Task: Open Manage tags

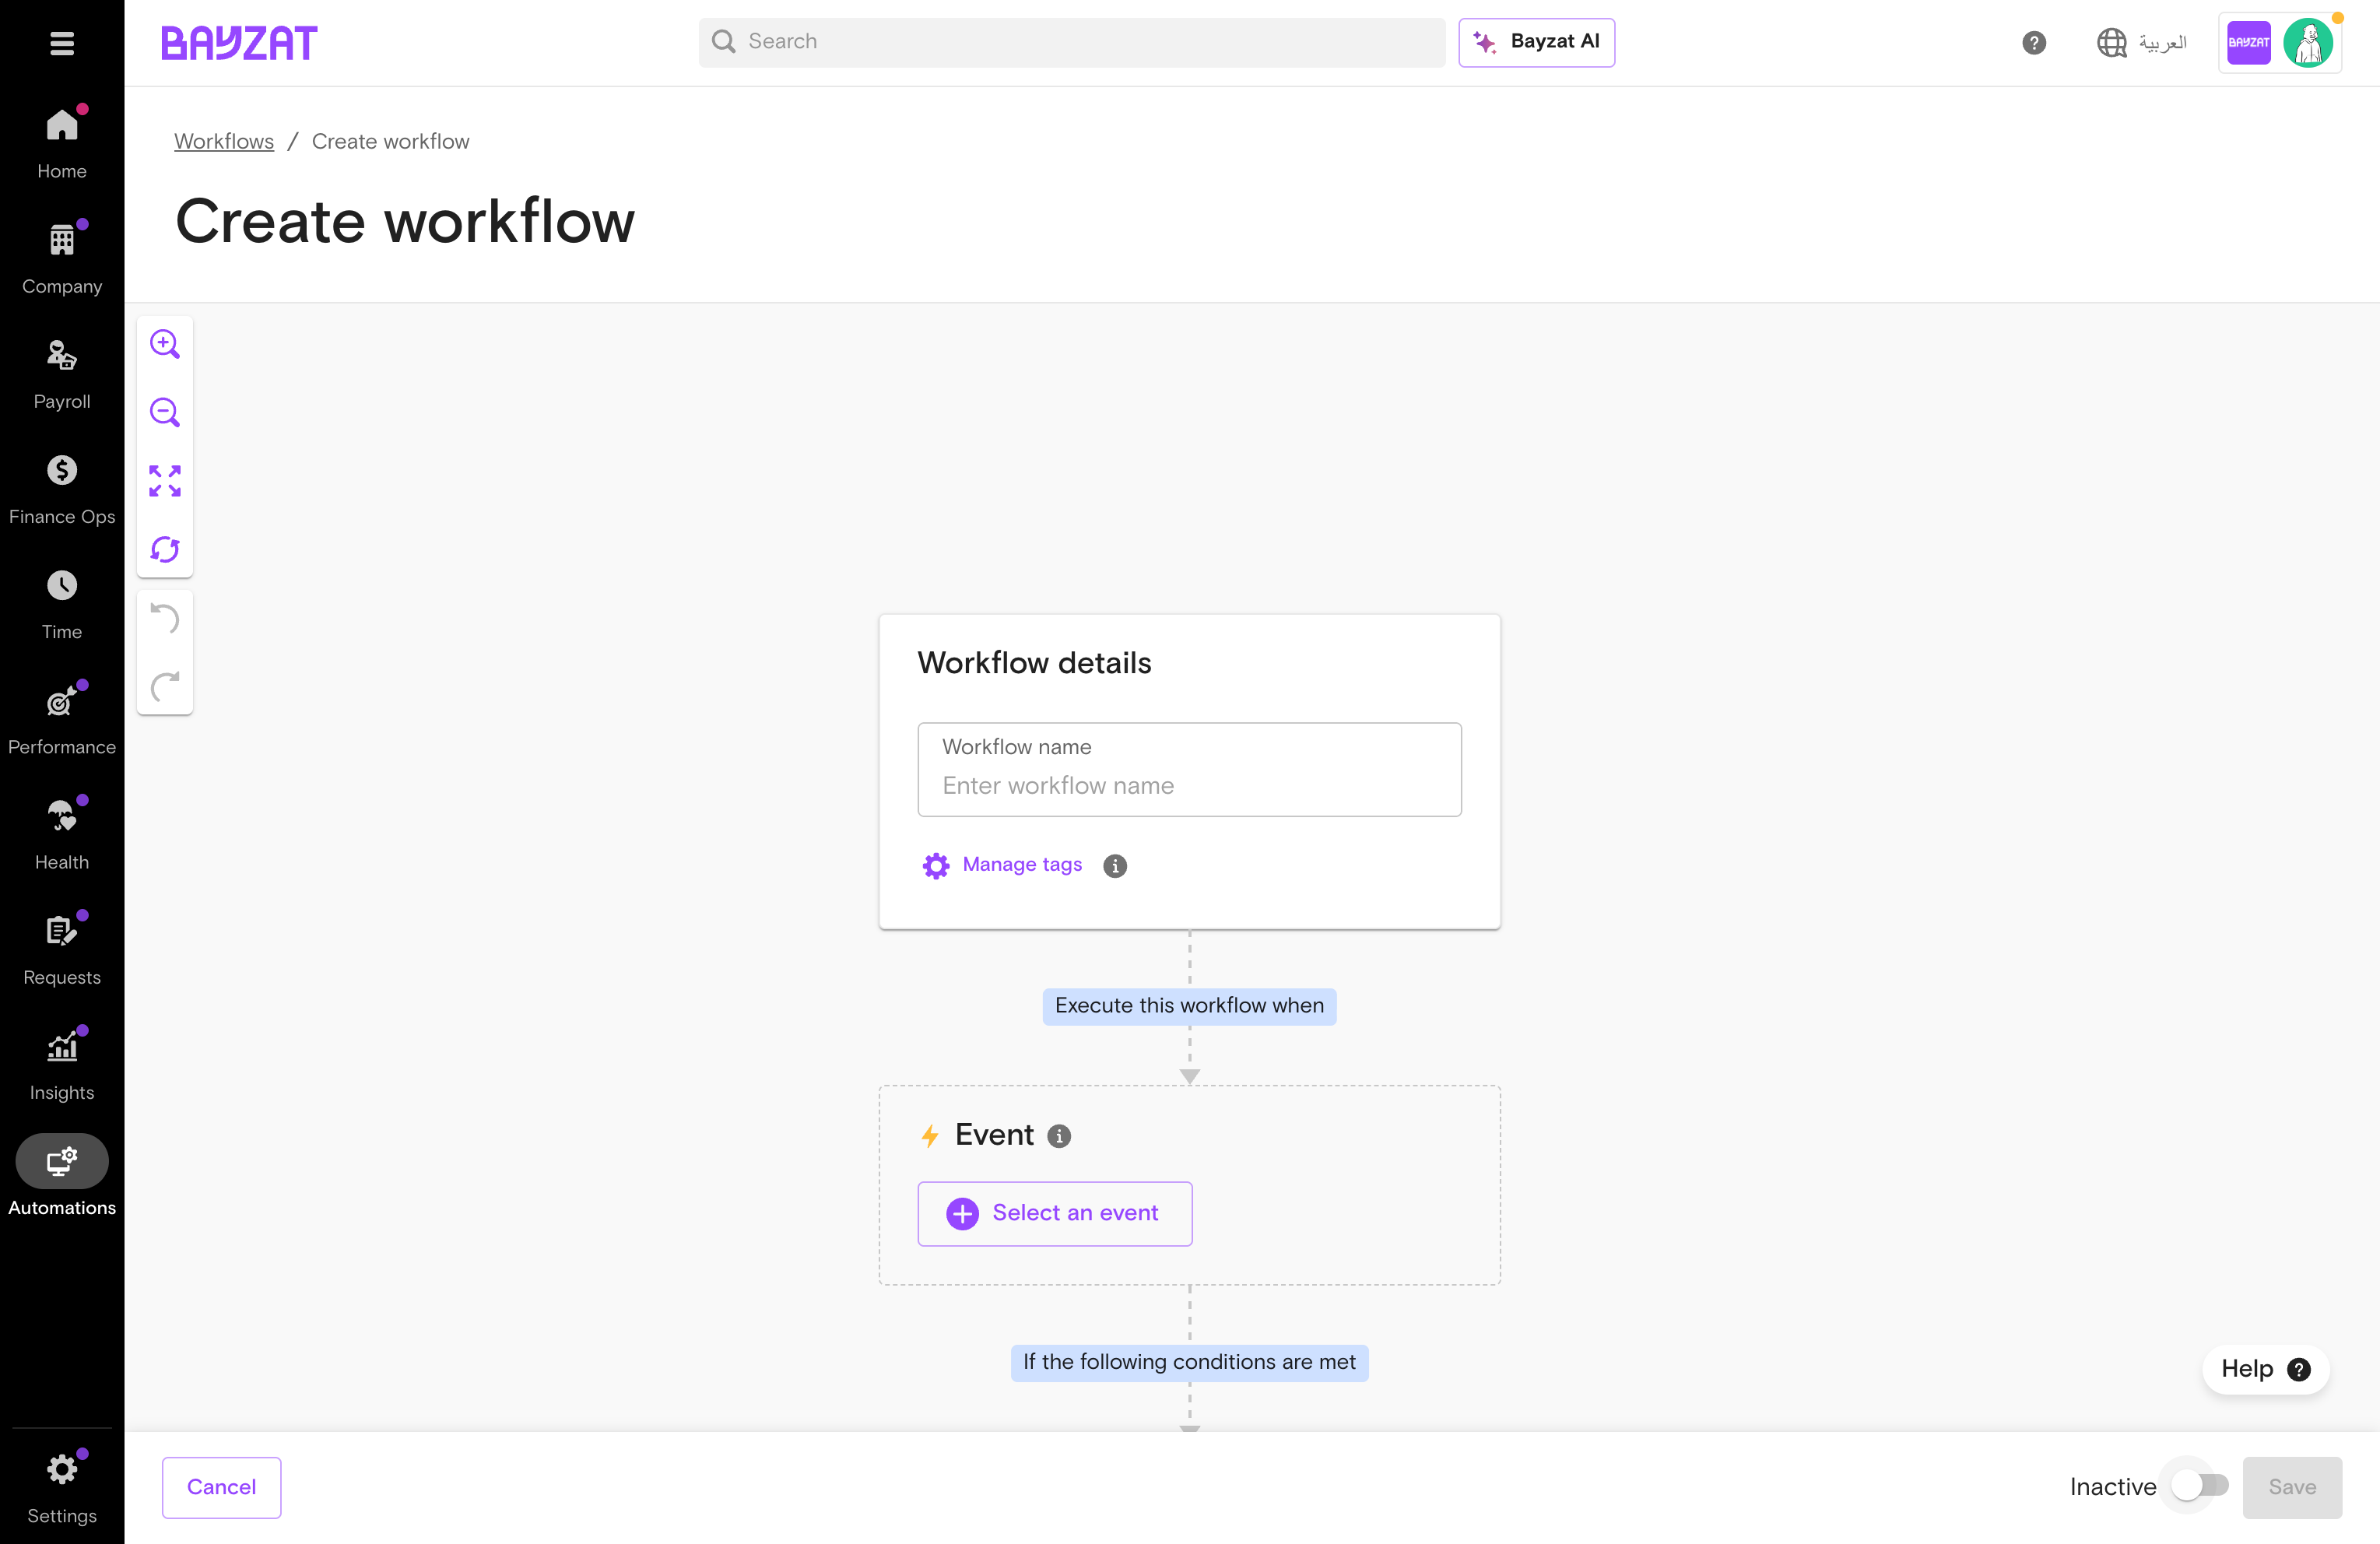Action: (1002, 865)
